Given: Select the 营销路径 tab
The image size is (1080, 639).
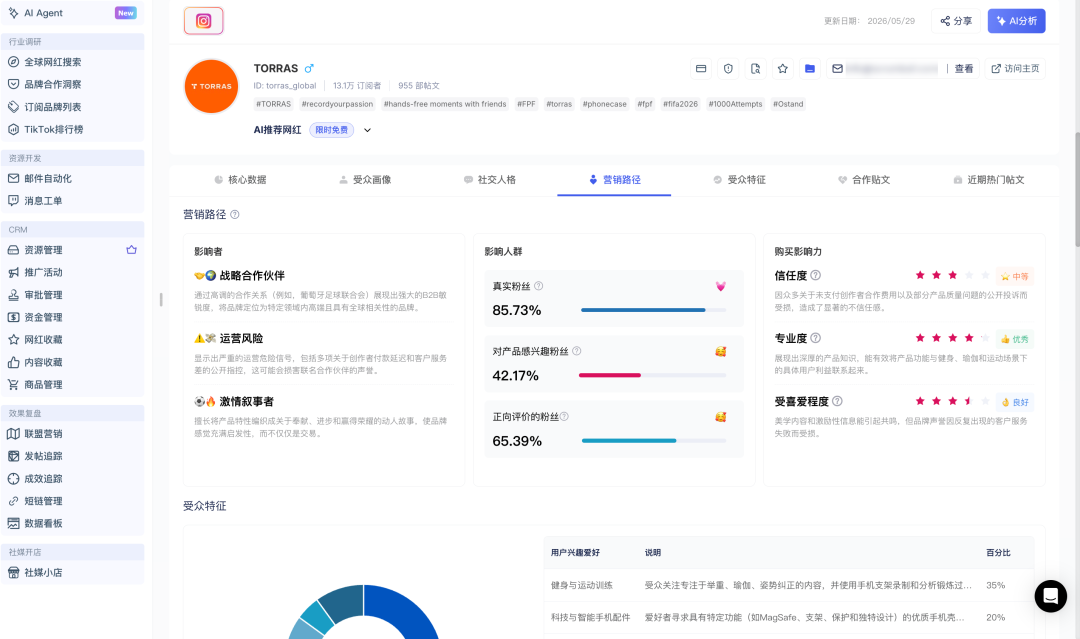Looking at the screenshot, I should pyautogui.click(x=614, y=180).
